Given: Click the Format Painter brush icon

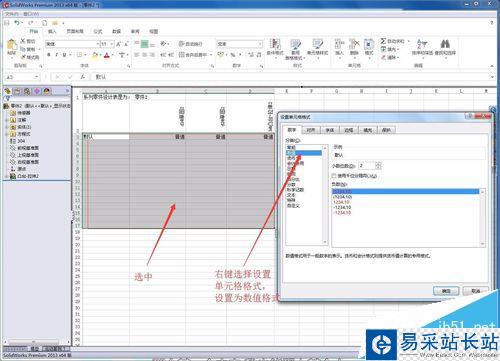Looking at the screenshot, I should point(23,57).
